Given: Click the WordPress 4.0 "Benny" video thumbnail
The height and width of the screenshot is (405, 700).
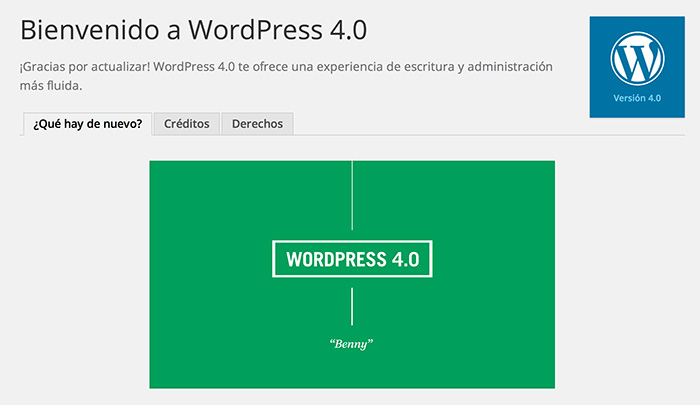Looking at the screenshot, I should pyautogui.click(x=352, y=274).
